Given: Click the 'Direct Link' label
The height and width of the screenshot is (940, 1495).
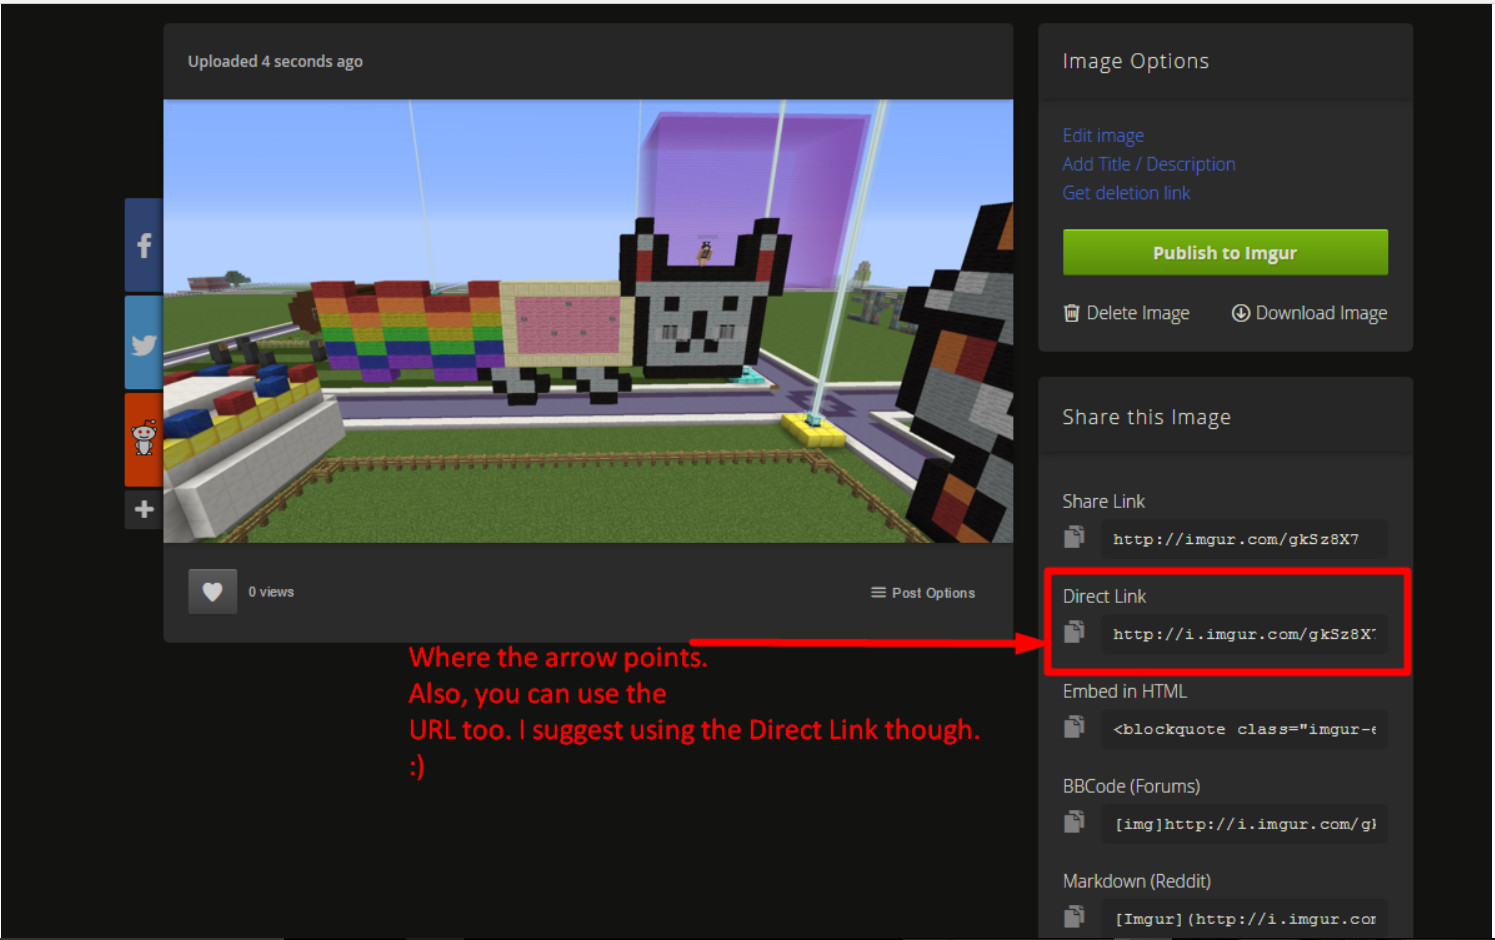Looking at the screenshot, I should click(1104, 596).
